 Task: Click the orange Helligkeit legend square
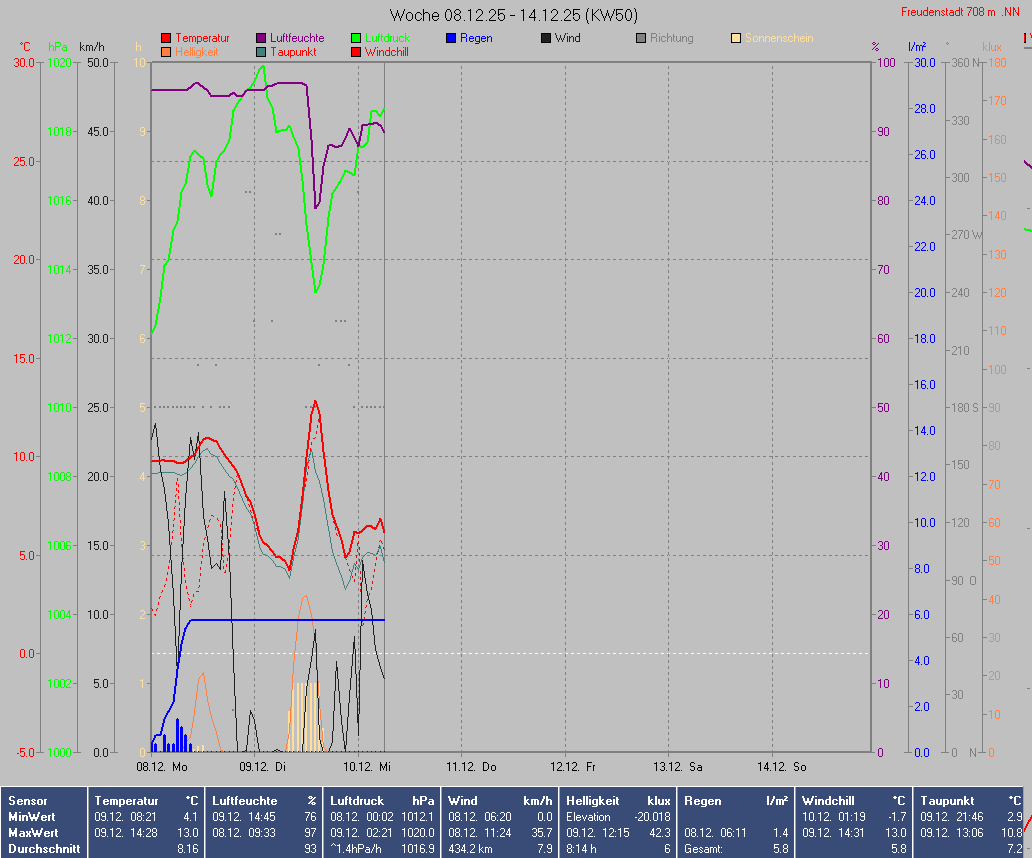tap(166, 51)
